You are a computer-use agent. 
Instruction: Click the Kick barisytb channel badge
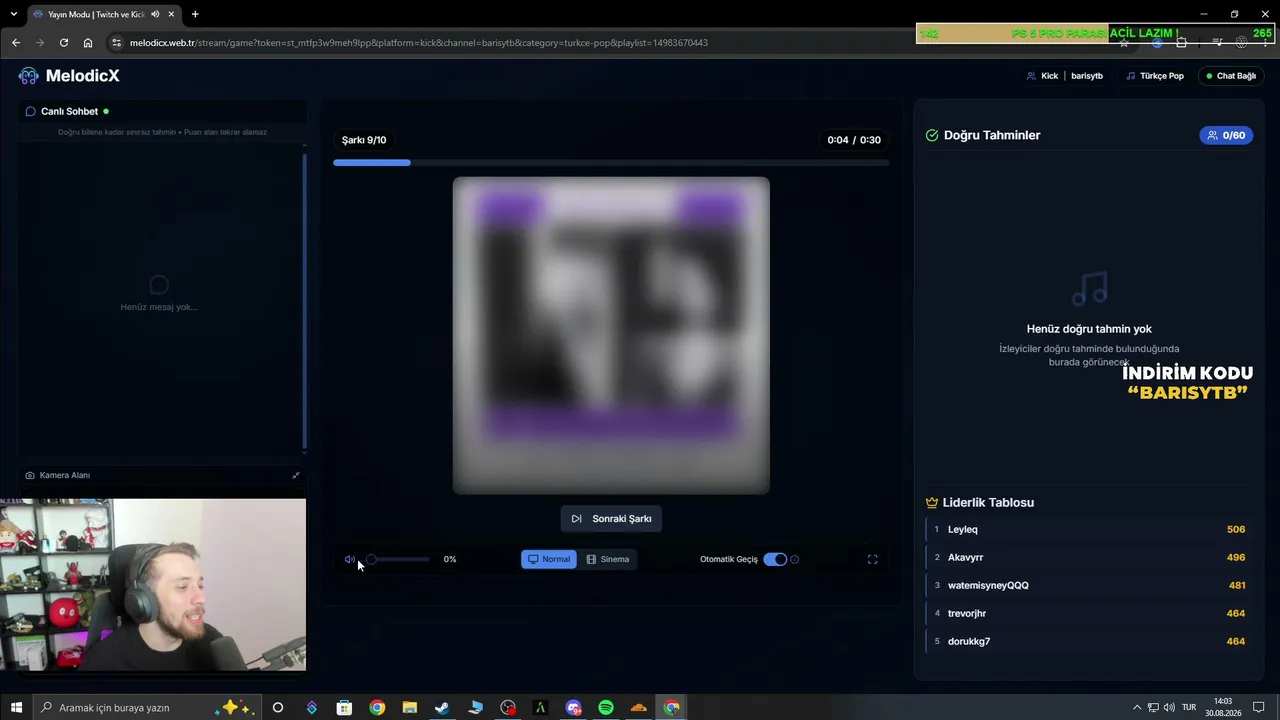(1065, 76)
